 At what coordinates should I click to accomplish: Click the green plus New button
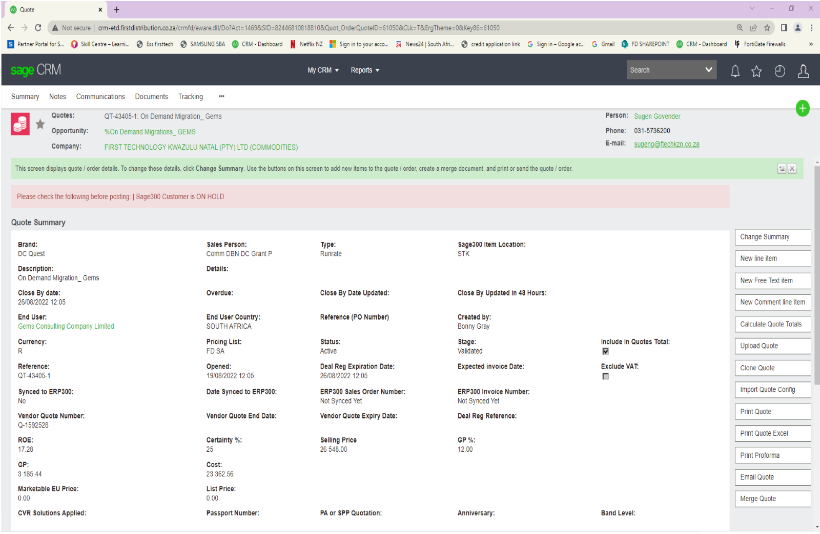point(802,108)
